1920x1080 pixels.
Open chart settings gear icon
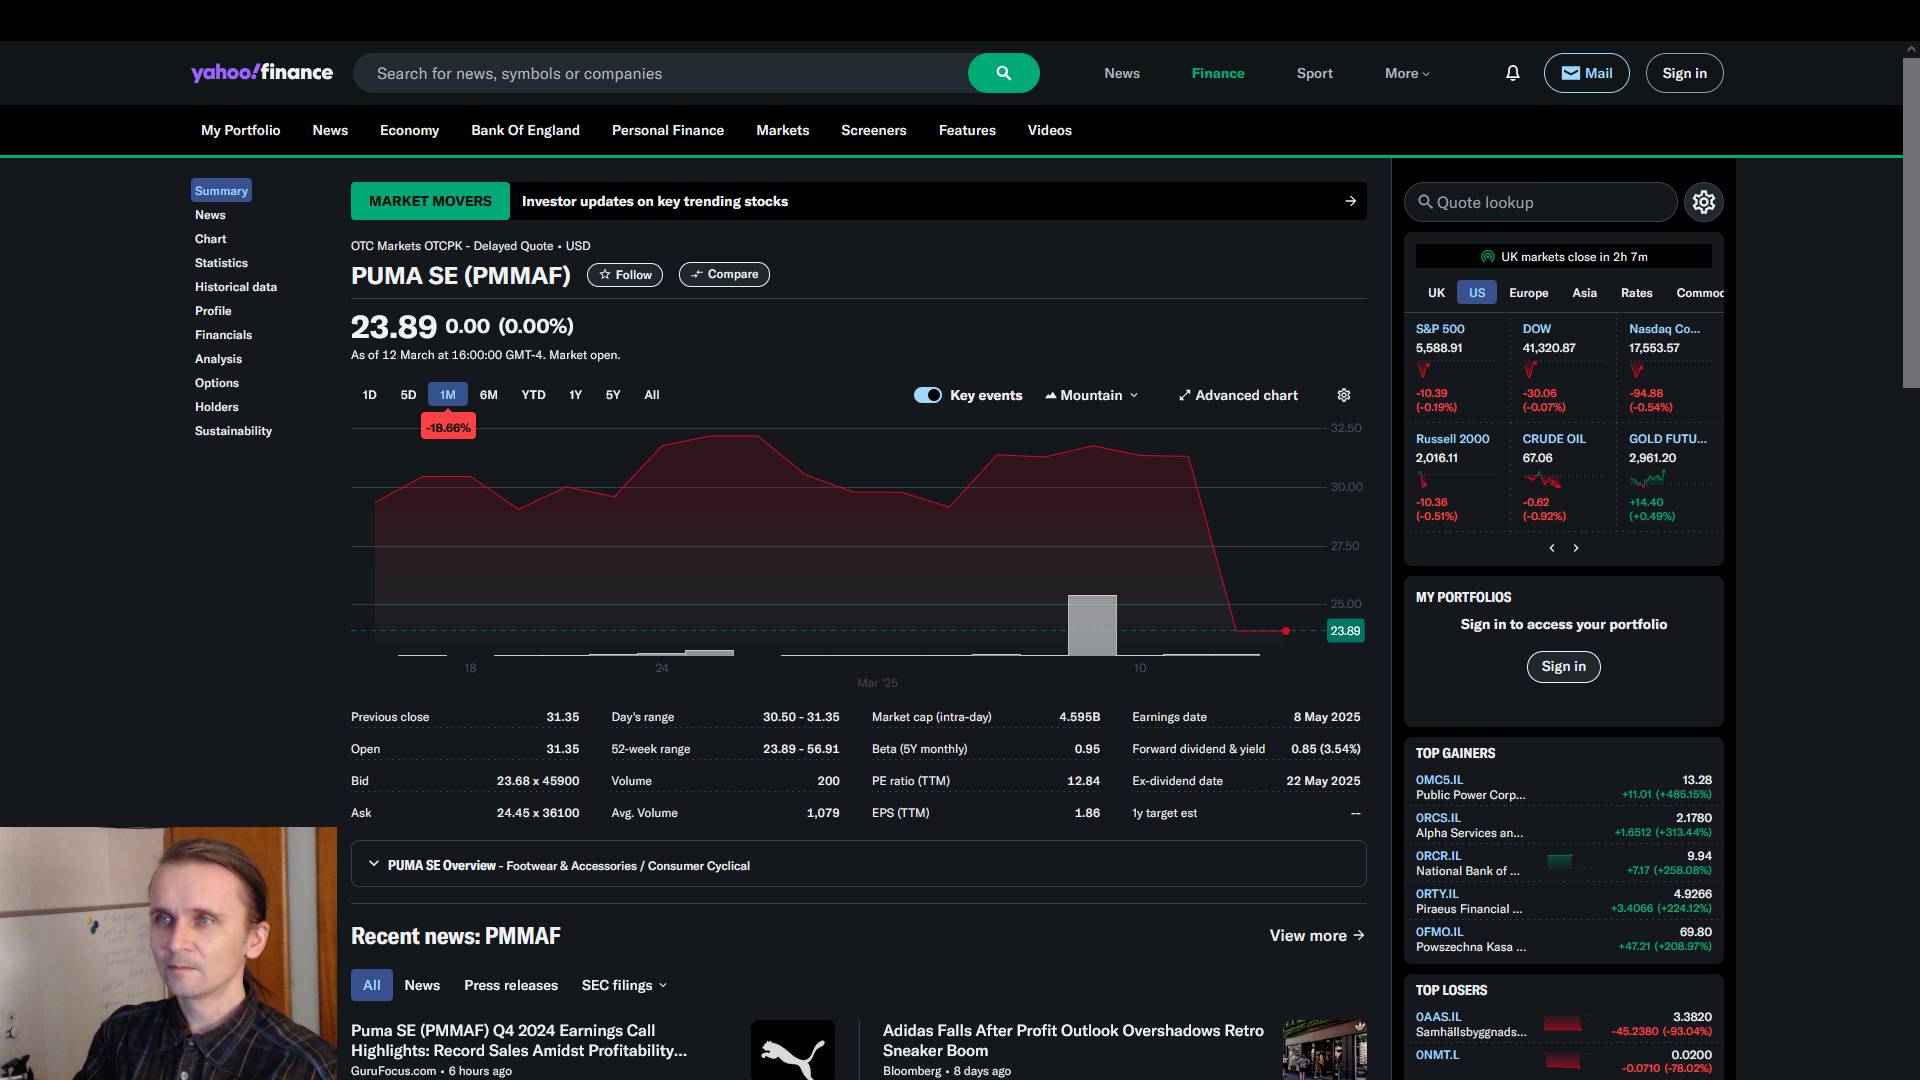pyautogui.click(x=1343, y=395)
